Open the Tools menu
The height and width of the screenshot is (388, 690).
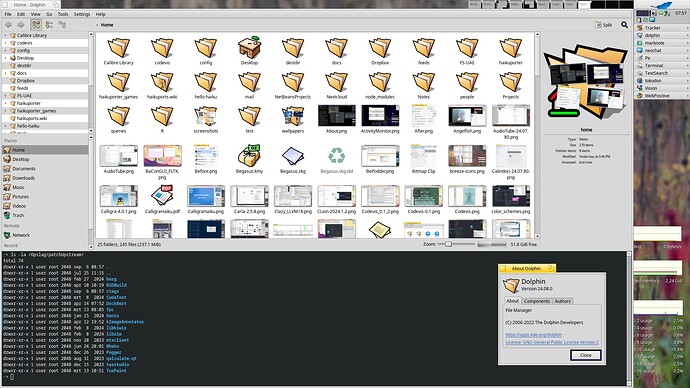[63, 14]
